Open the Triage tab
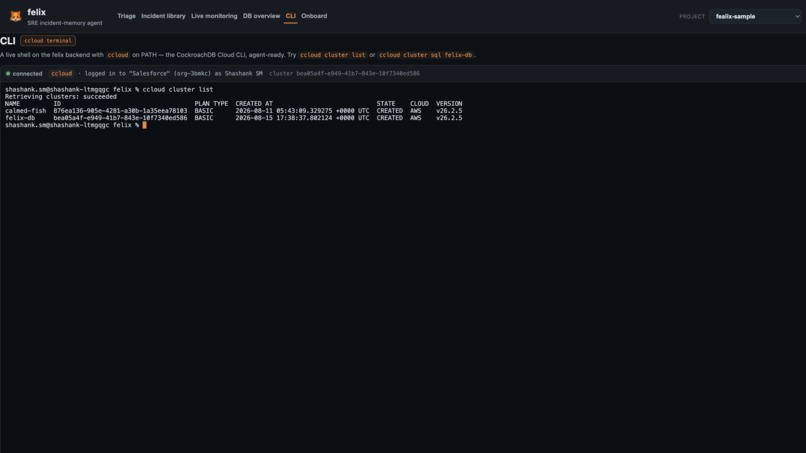Image resolution: width=806 pixels, height=453 pixels. tap(126, 16)
